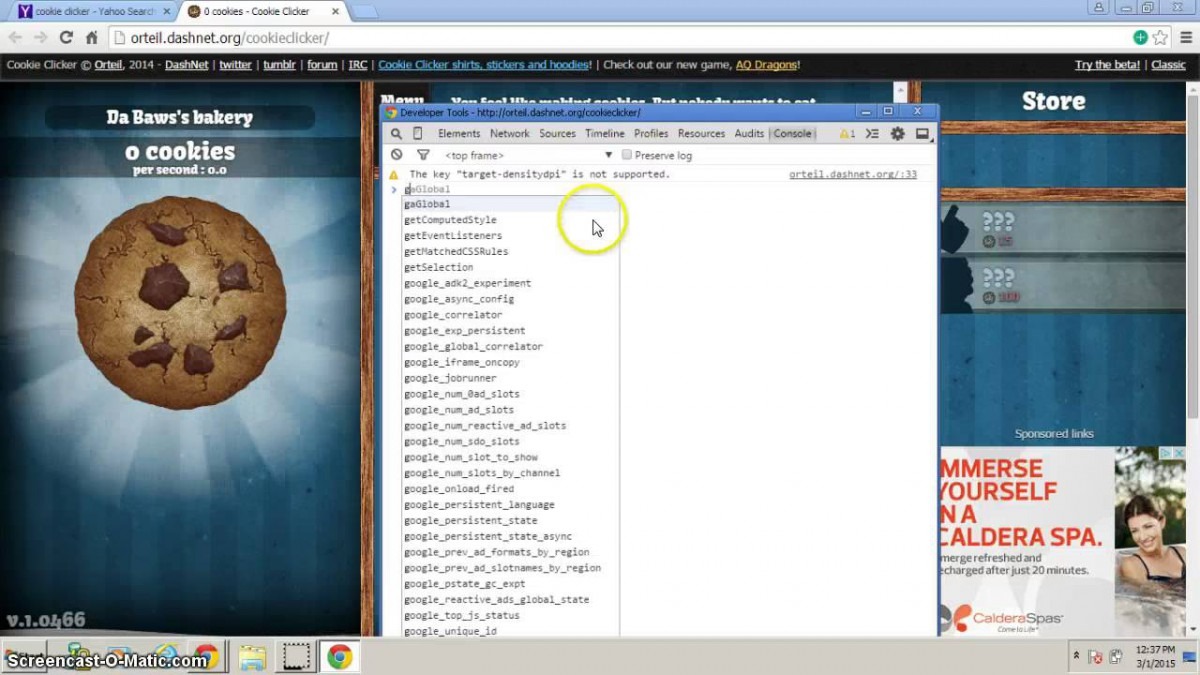Open the Network tab in DevTools
The image size is (1200, 675).
(510, 134)
